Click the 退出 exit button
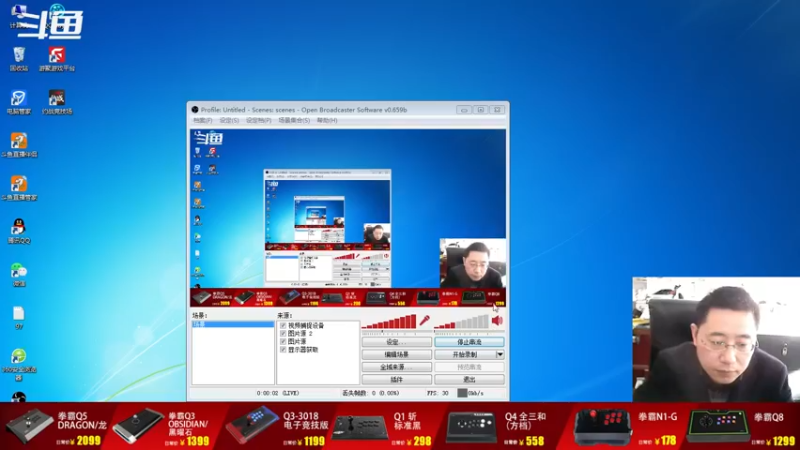Image resolution: width=800 pixels, height=450 pixels. [x=469, y=380]
